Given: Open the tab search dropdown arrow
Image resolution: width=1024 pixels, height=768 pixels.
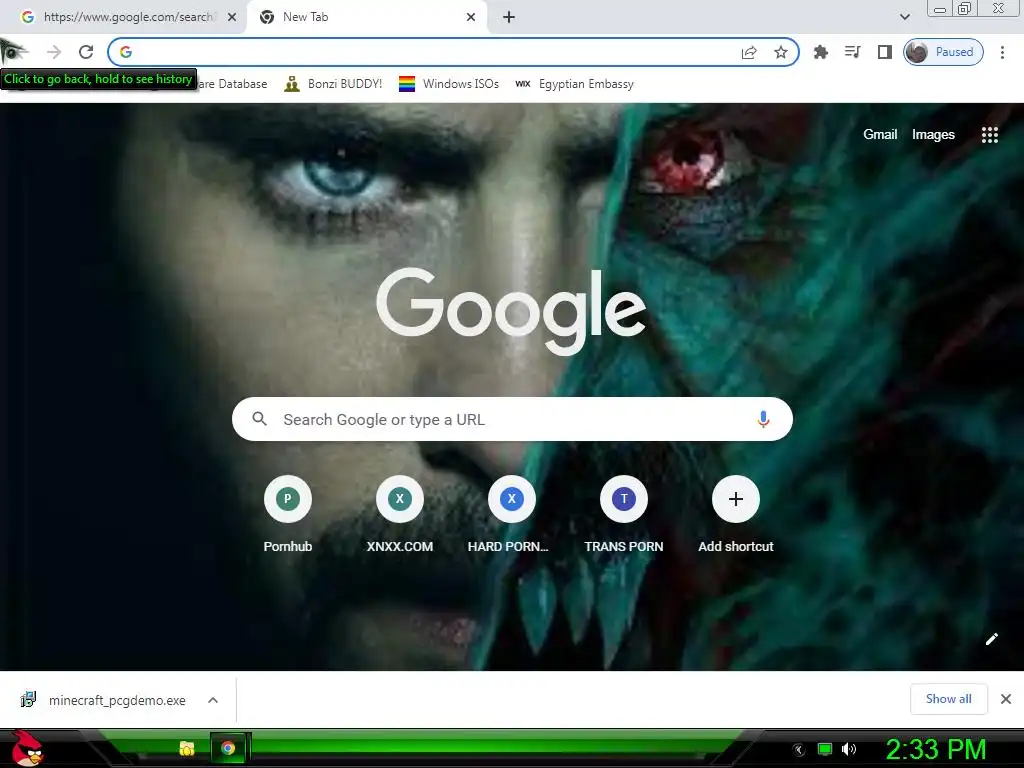Looking at the screenshot, I should (x=904, y=17).
